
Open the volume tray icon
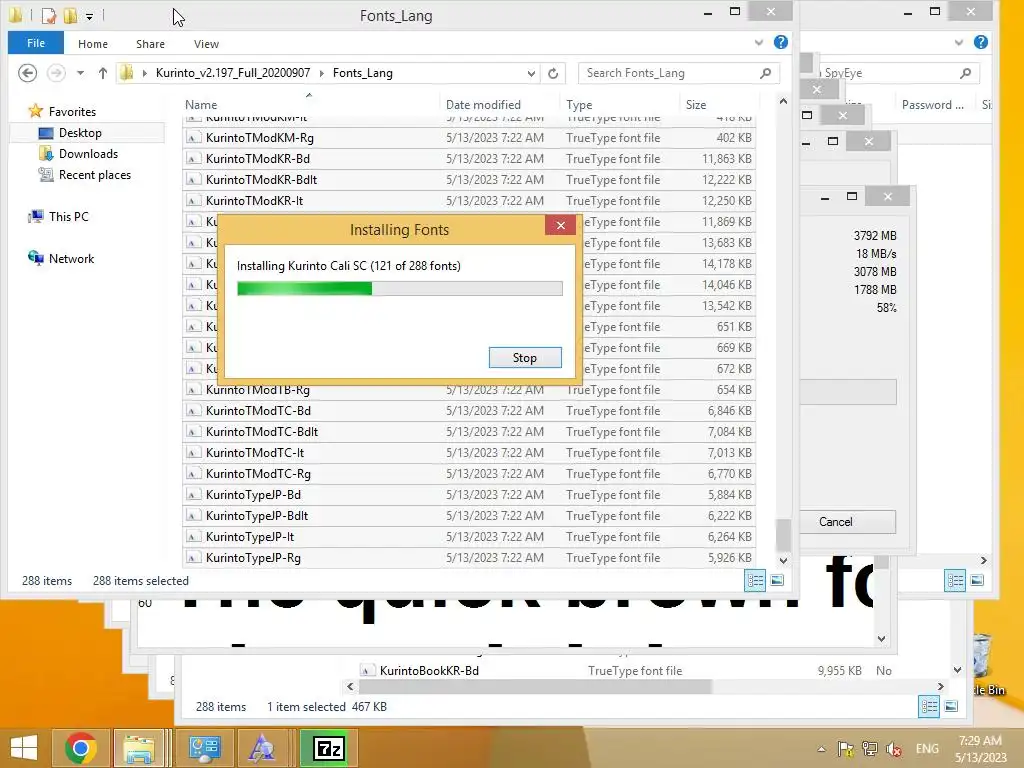coord(893,749)
